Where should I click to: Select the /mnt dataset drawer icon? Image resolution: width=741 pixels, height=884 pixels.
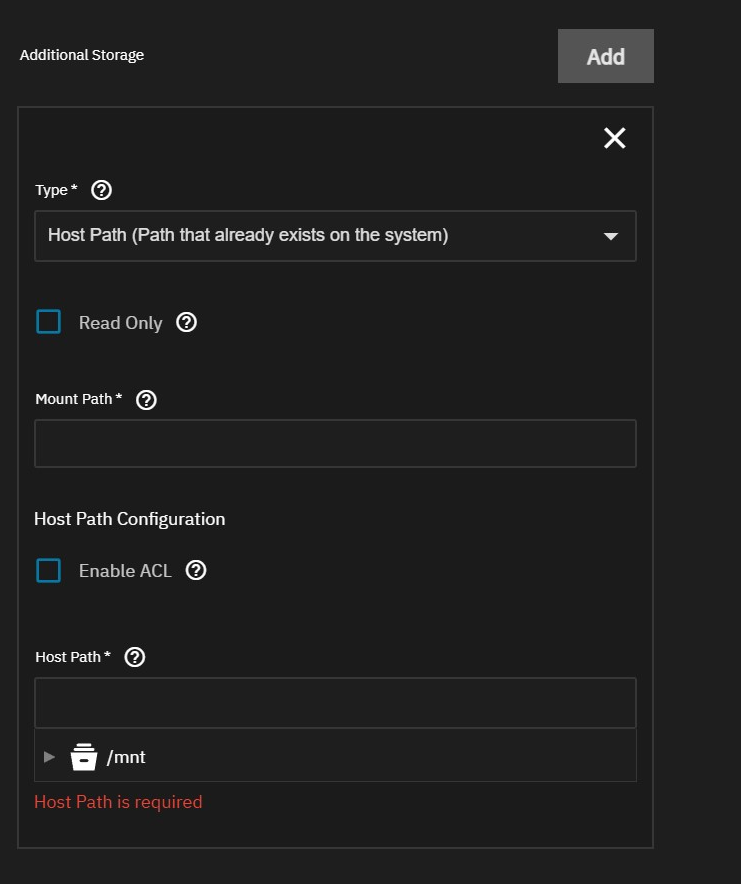[x=83, y=757]
